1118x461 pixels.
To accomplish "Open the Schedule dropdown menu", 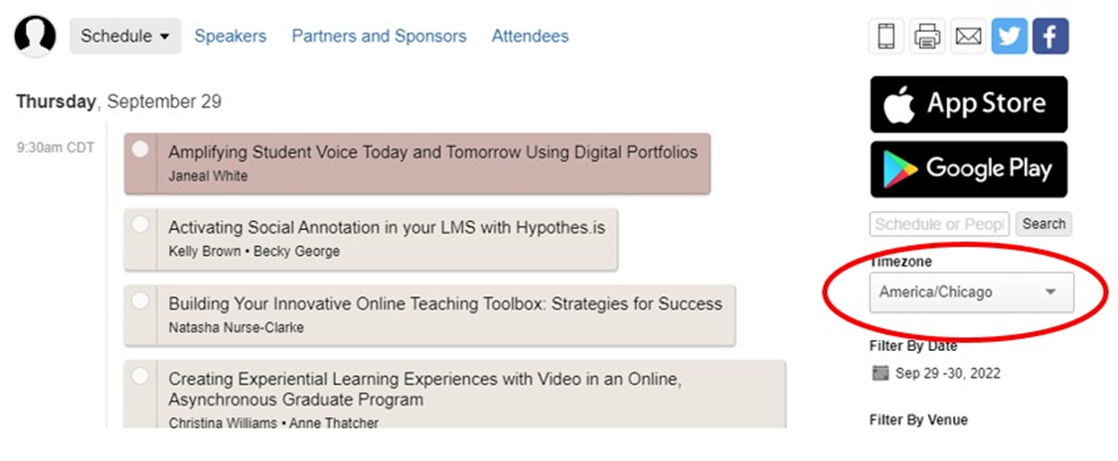I will click(125, 37).
